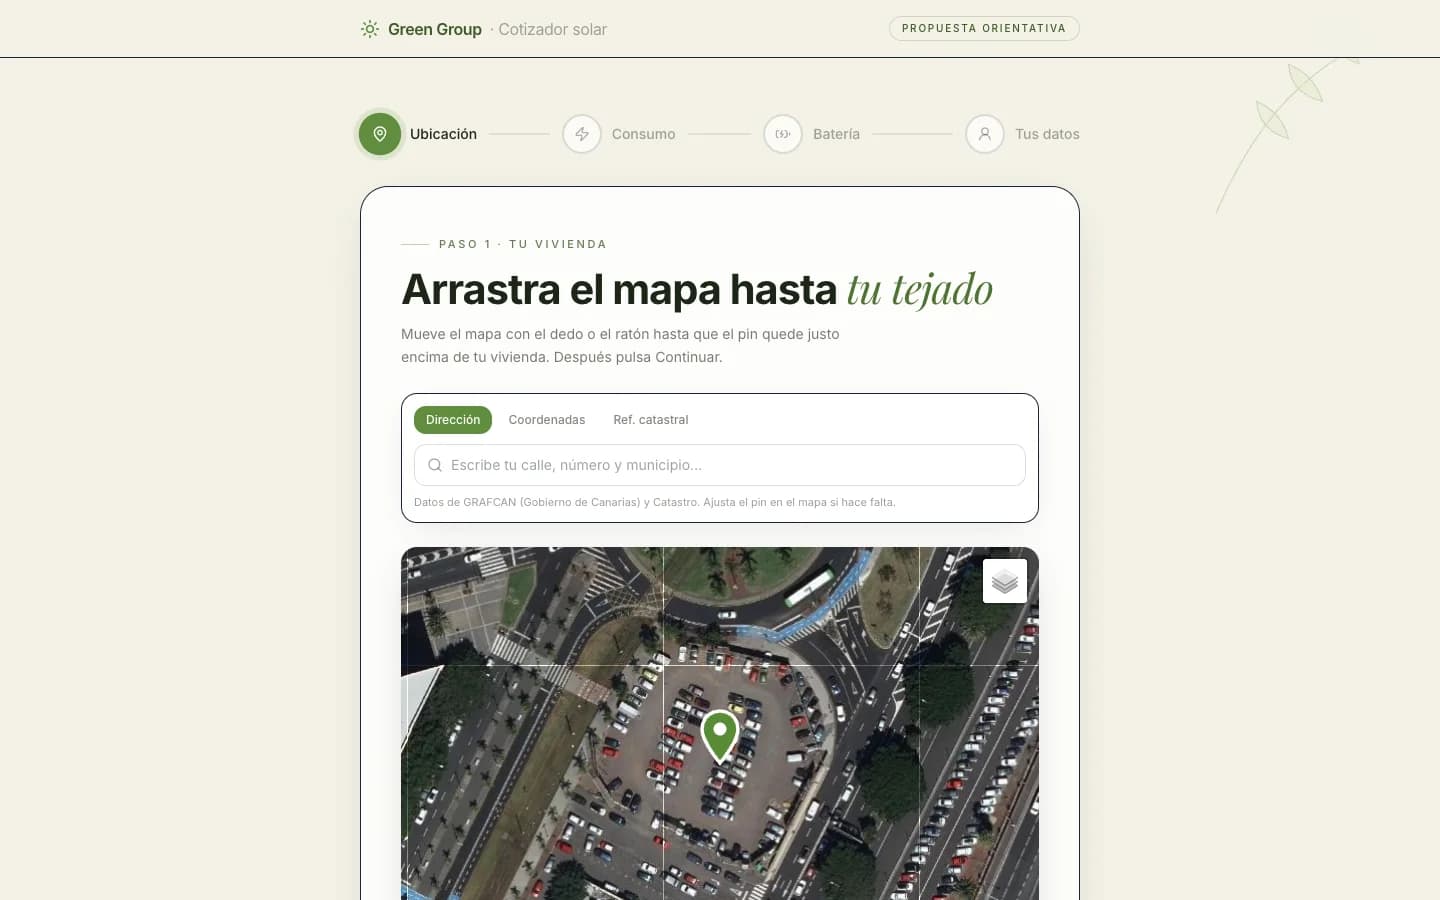The width and height of the screenshot is (1440, 900).
Task: Click the magnifier icon in the address search
Action: tap(435, 465)
